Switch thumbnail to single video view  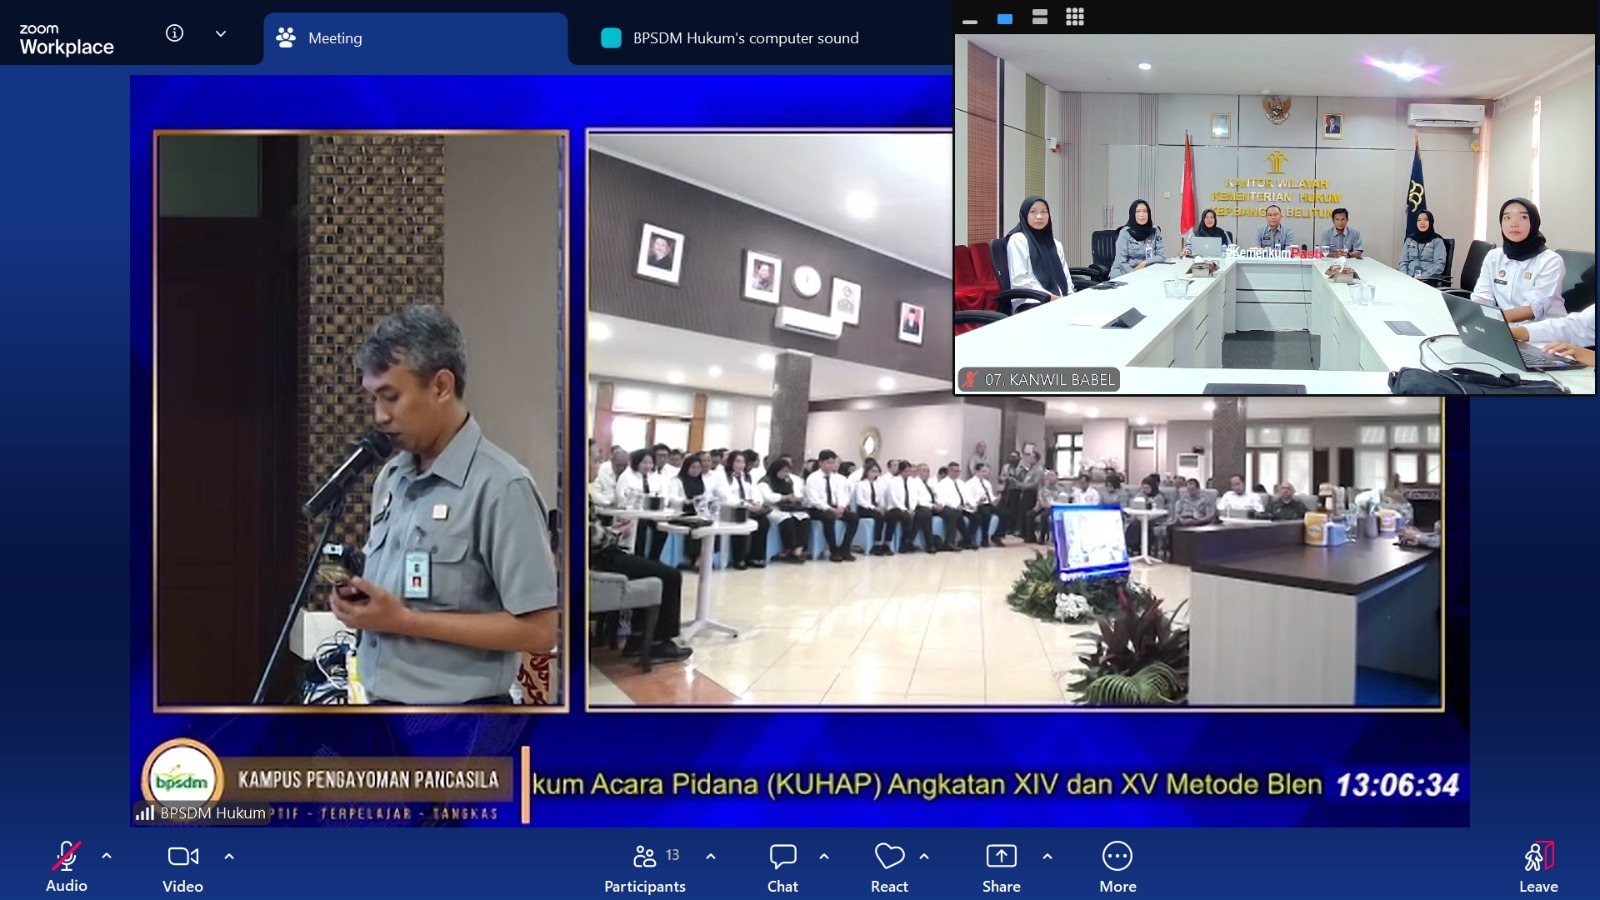1005,18
